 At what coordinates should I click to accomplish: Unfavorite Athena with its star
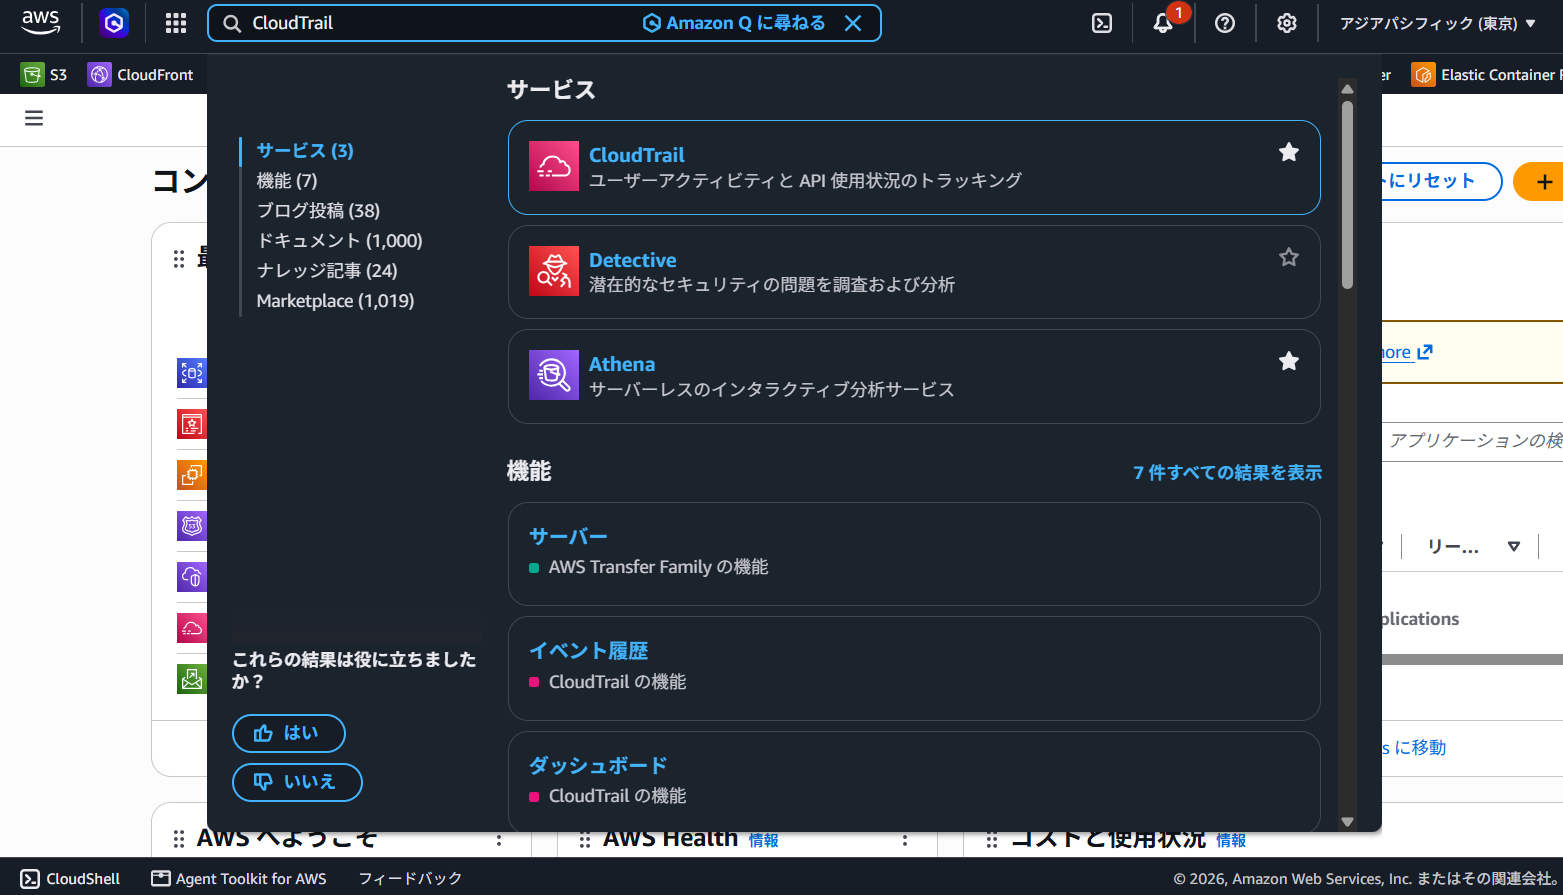click(x=1289, y=361)
